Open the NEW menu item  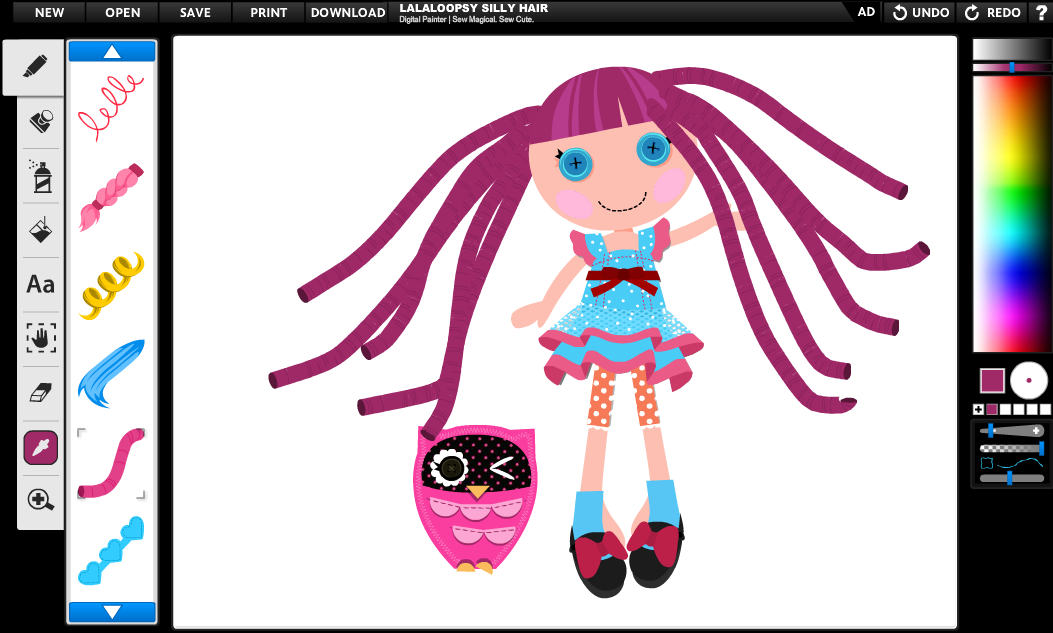click(49, 12)
